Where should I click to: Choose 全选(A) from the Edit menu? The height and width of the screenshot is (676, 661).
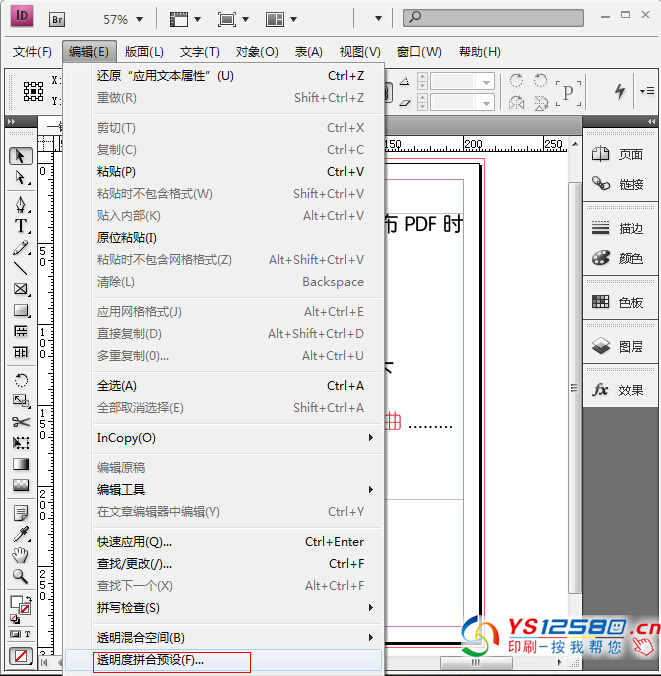click(117, 386)
